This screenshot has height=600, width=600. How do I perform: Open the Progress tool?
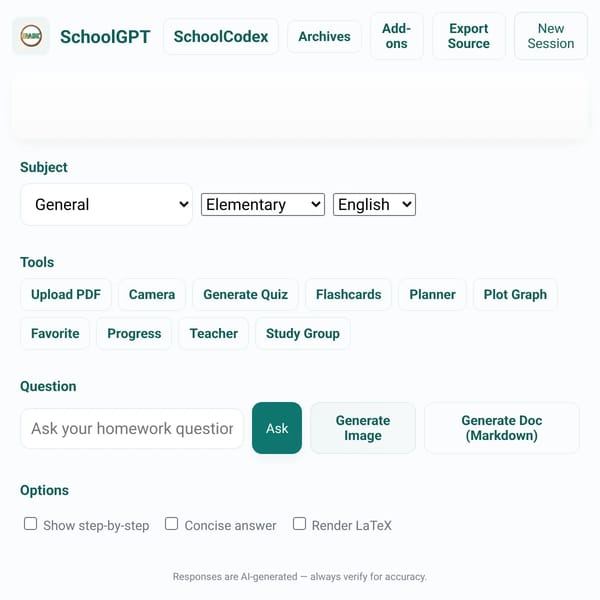click(134, 333)
